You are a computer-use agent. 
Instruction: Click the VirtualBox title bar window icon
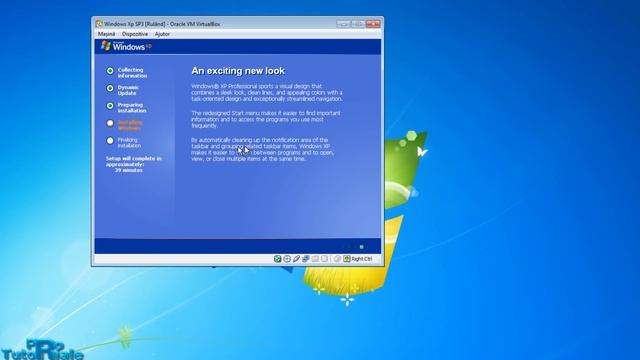(99, 24)
